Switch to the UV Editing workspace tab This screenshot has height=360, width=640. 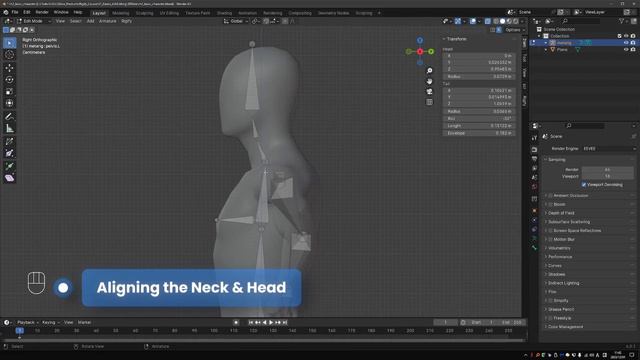click(x=169, y=13)
